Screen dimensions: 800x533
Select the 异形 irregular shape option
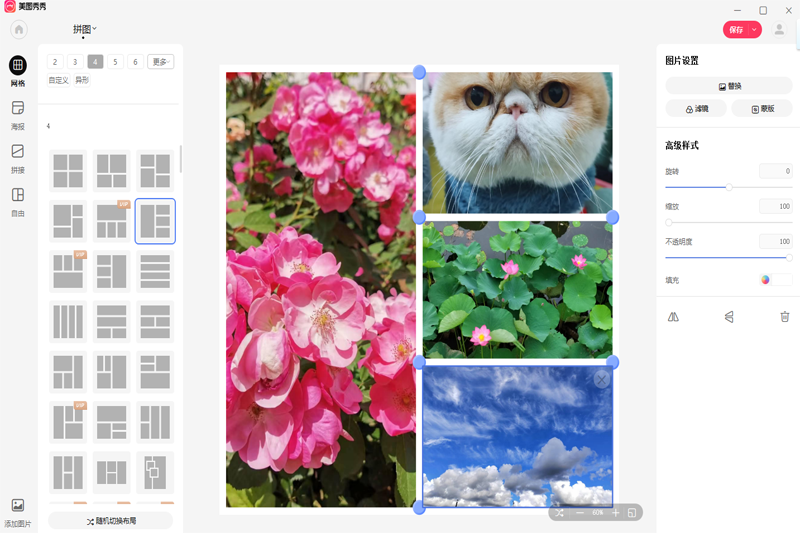(82, 80)
